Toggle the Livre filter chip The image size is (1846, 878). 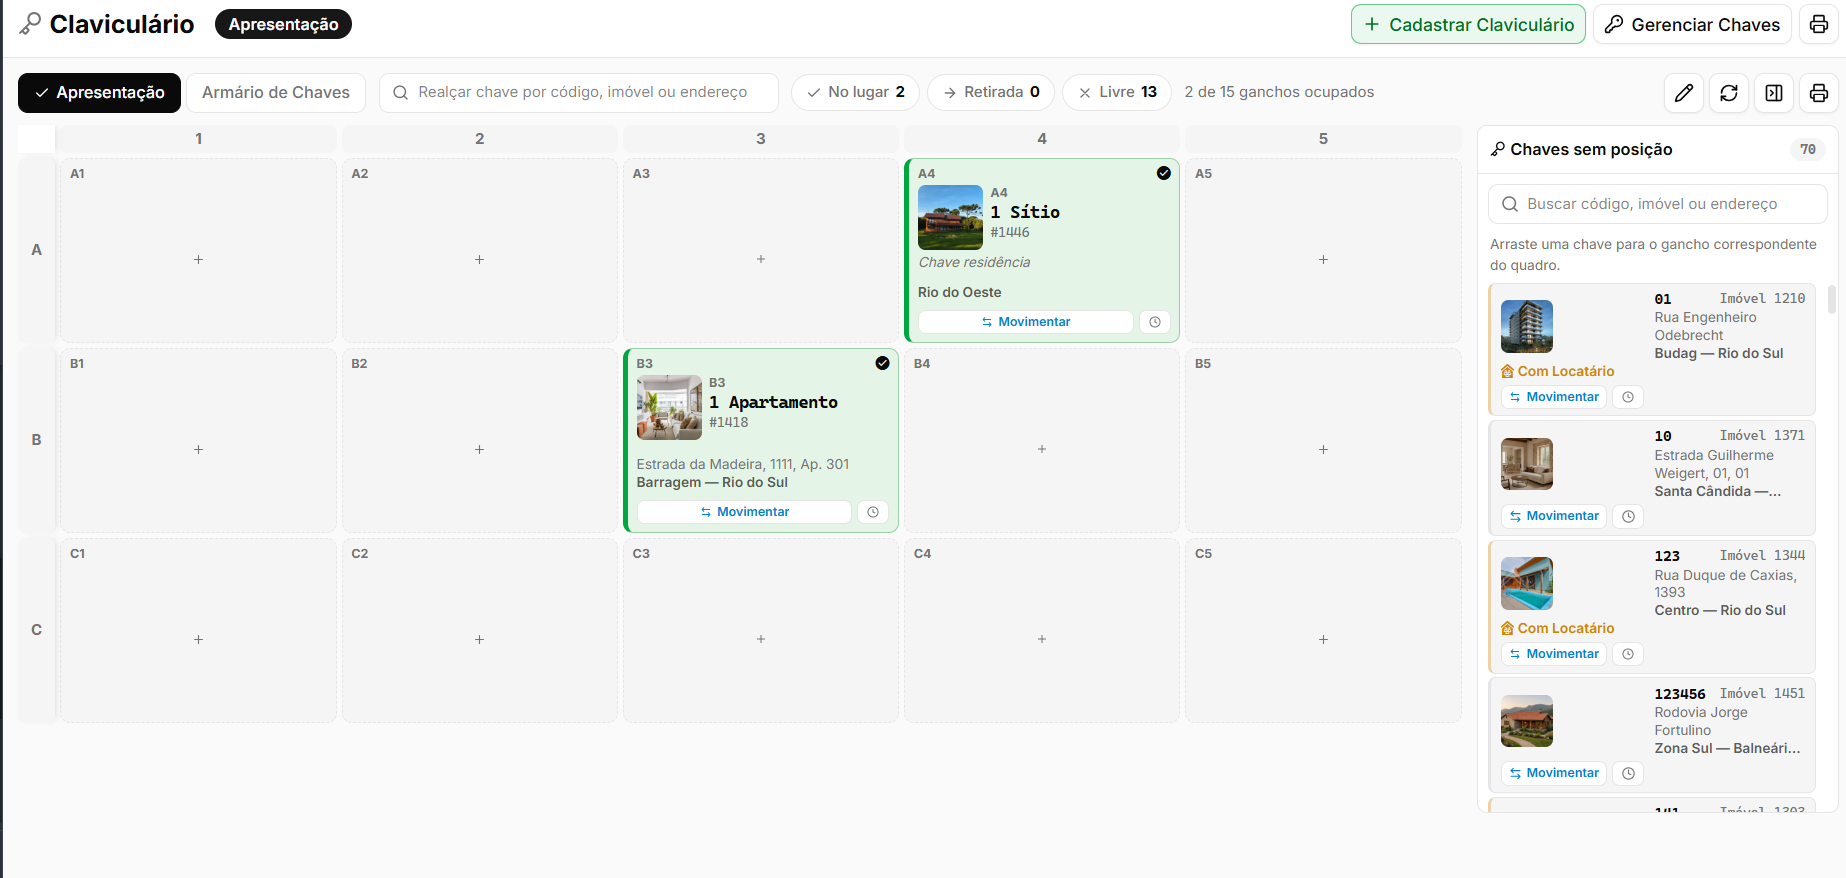point(1117,92)
